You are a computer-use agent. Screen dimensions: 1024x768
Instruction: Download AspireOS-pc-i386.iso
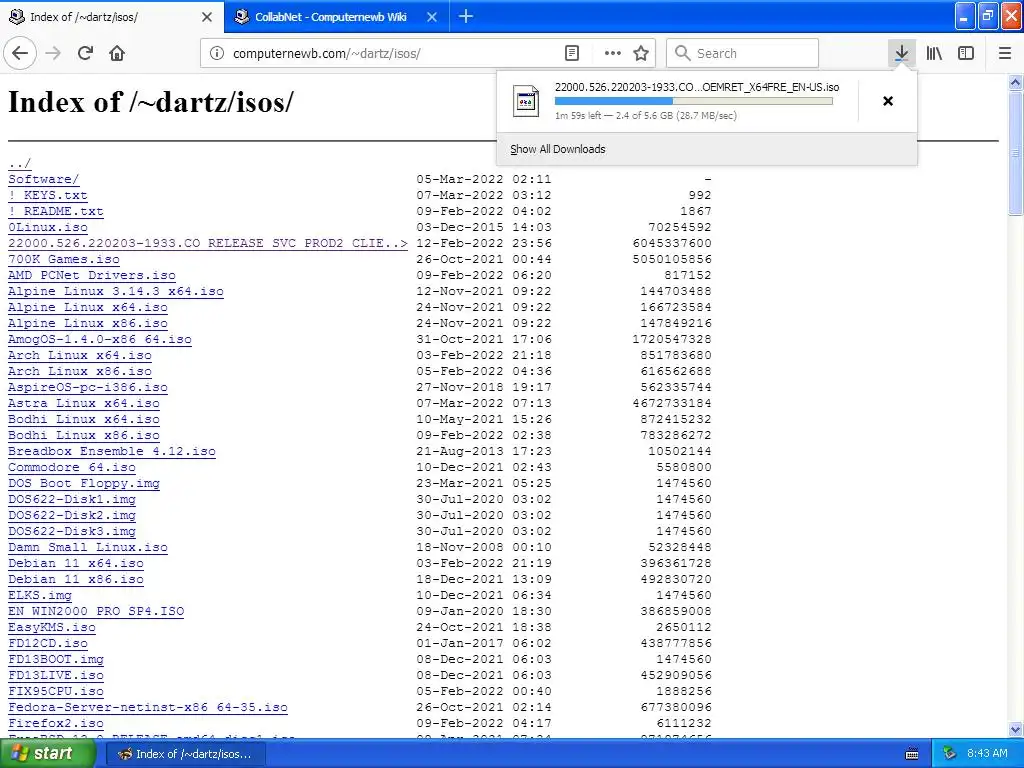point(88,387)
